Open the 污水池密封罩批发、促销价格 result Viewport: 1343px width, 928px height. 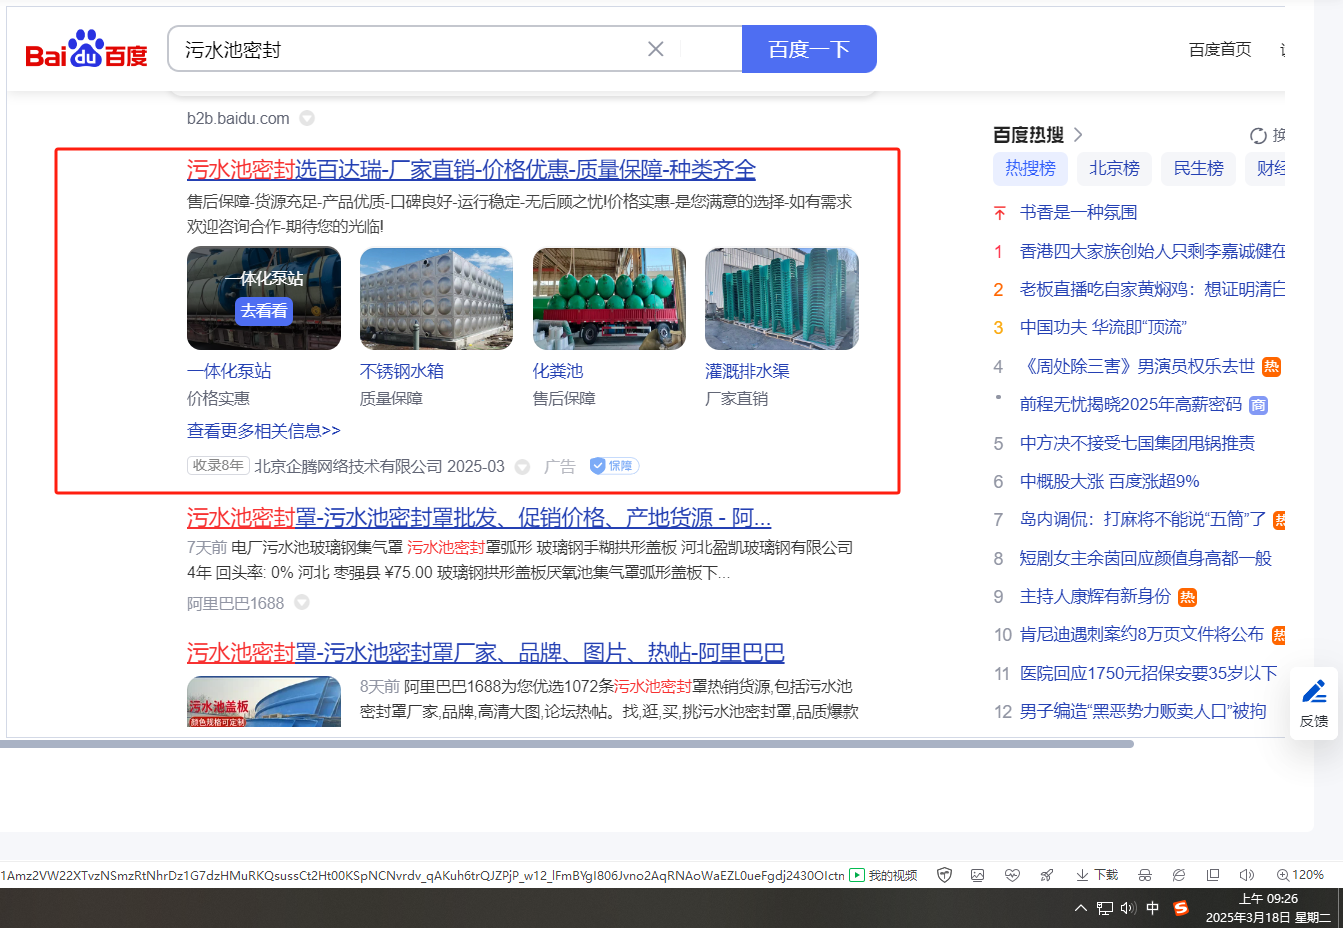point(479,518)
